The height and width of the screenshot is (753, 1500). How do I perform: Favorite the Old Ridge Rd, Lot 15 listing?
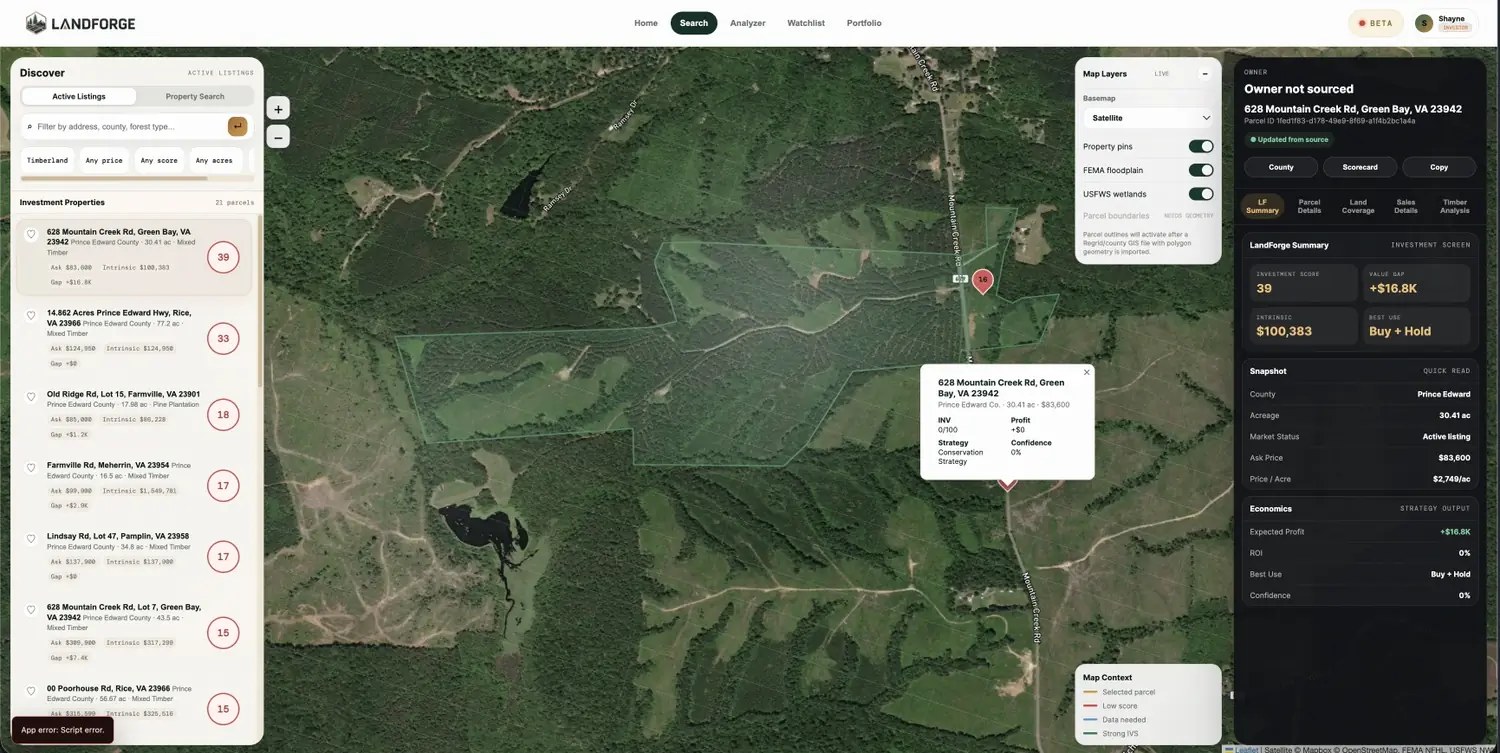[31, 396]
